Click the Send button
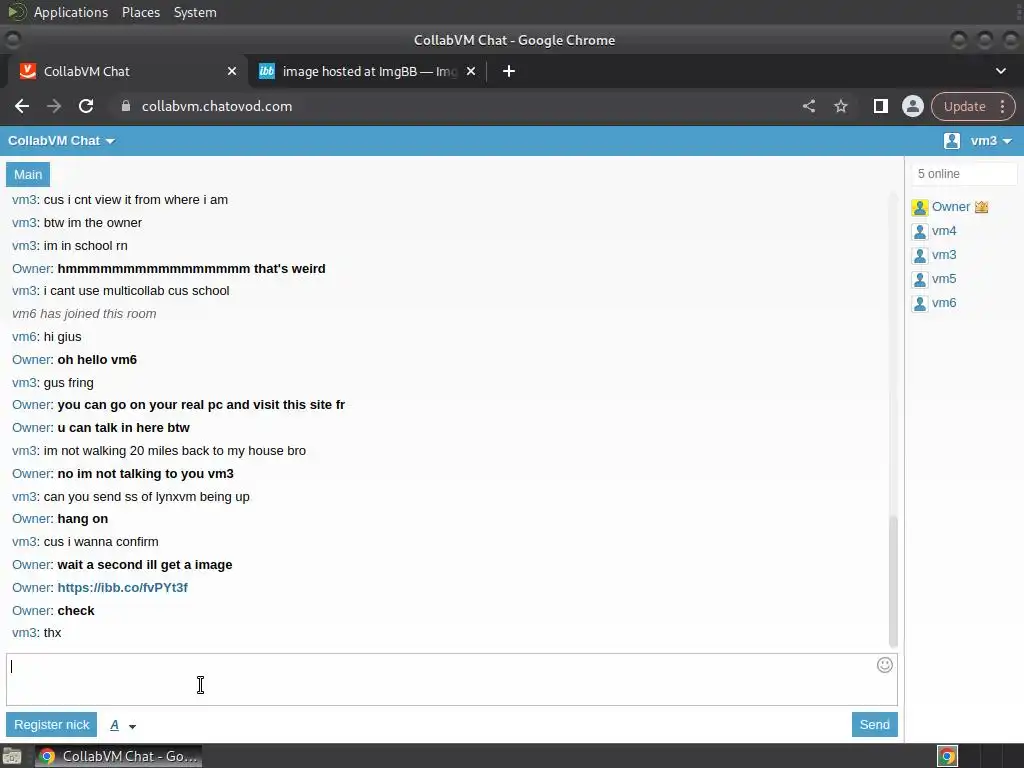This screenshot has height=768, width=1024. pos(874,724)
